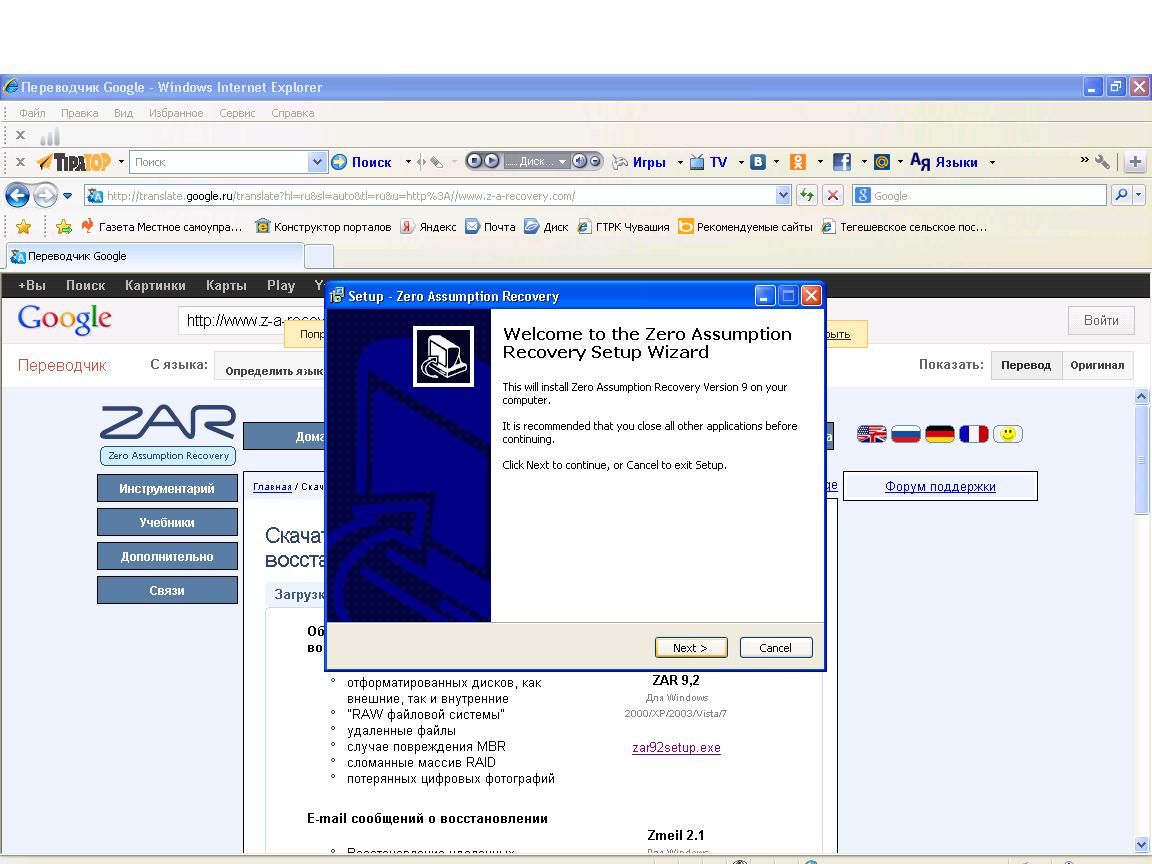
Task: Click Инструментарий sidebar button
Action: 168,489
